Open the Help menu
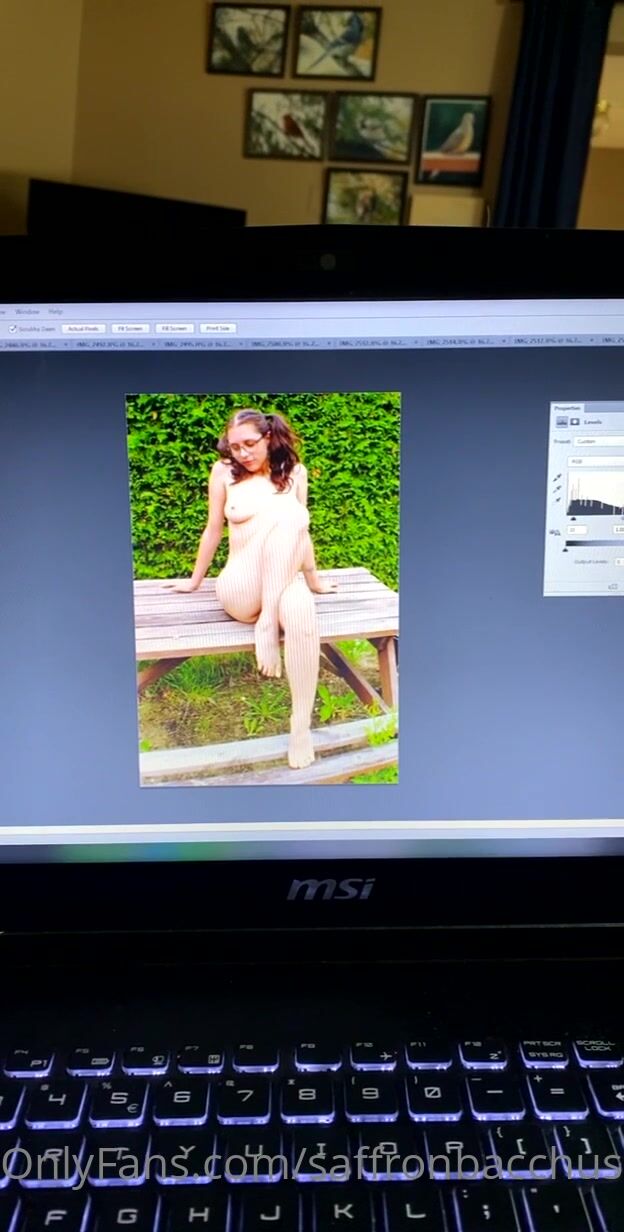The image size is (624, 1232). coord(55,312)
